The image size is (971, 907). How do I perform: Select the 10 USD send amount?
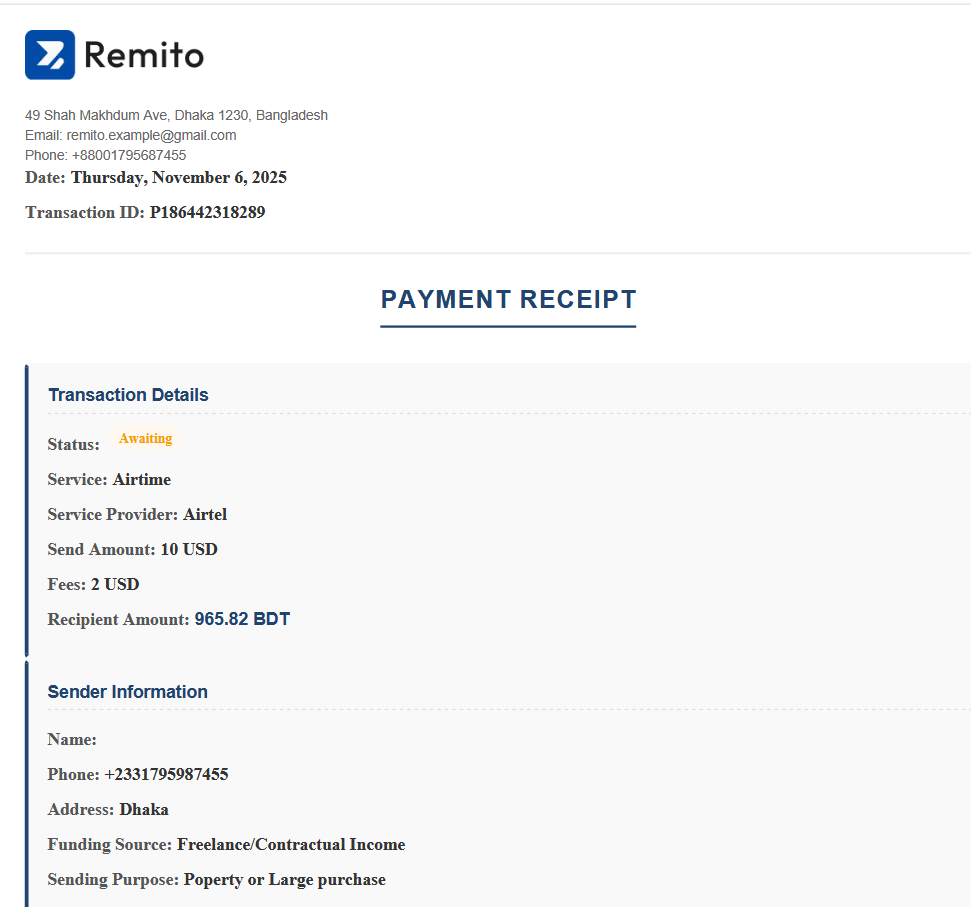tap(189, 550)
